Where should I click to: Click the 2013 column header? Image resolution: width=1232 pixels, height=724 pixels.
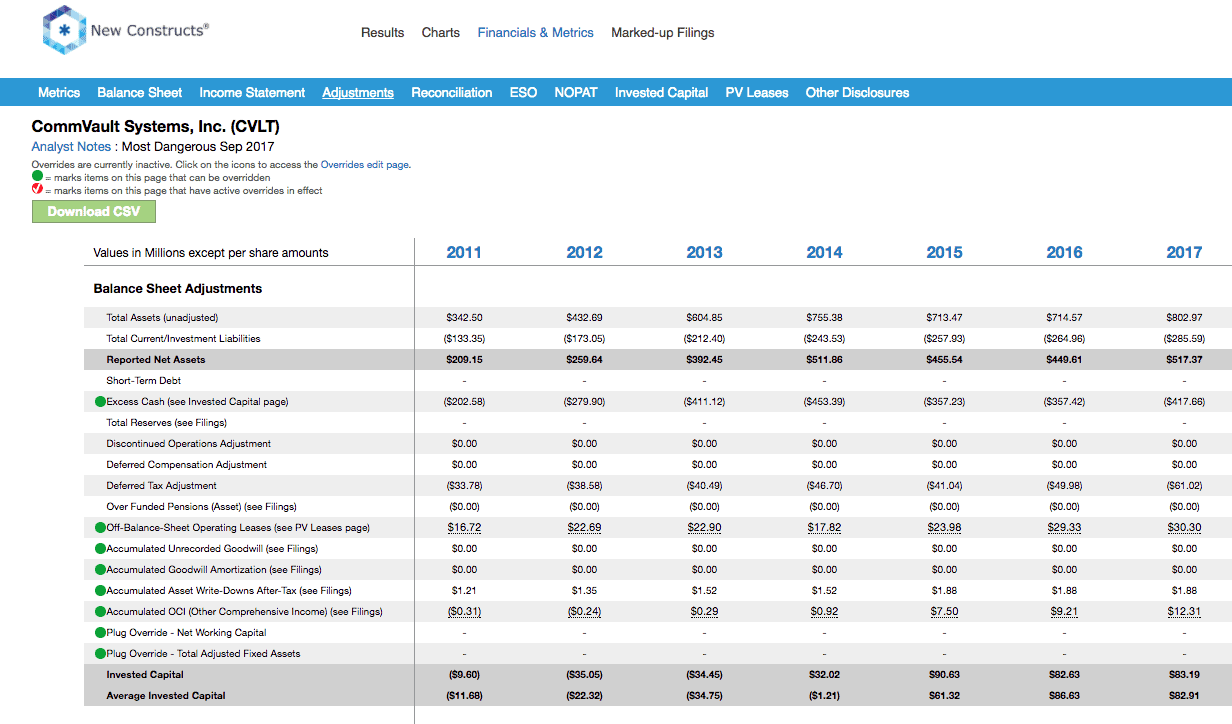tap(705, 253)
